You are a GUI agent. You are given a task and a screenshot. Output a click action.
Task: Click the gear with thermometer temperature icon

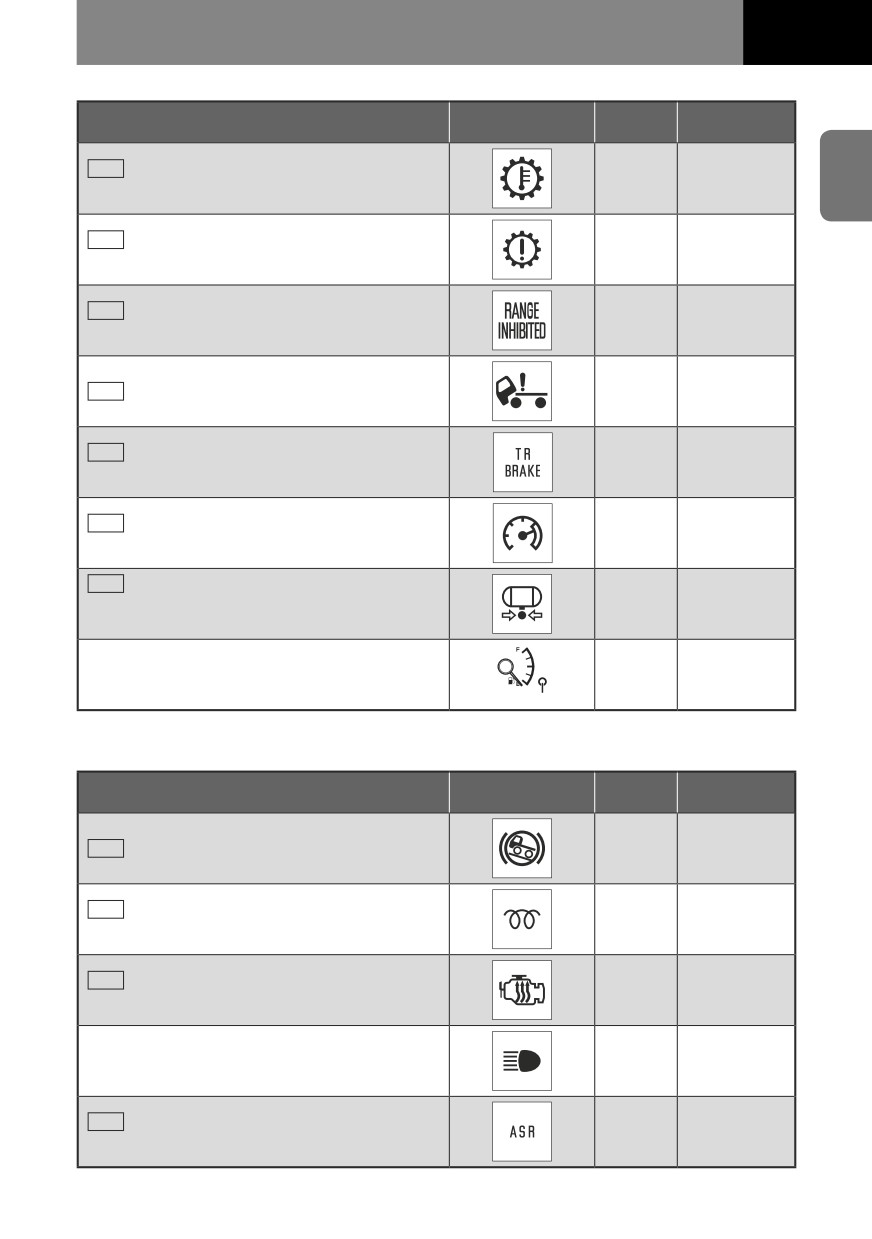522,178
